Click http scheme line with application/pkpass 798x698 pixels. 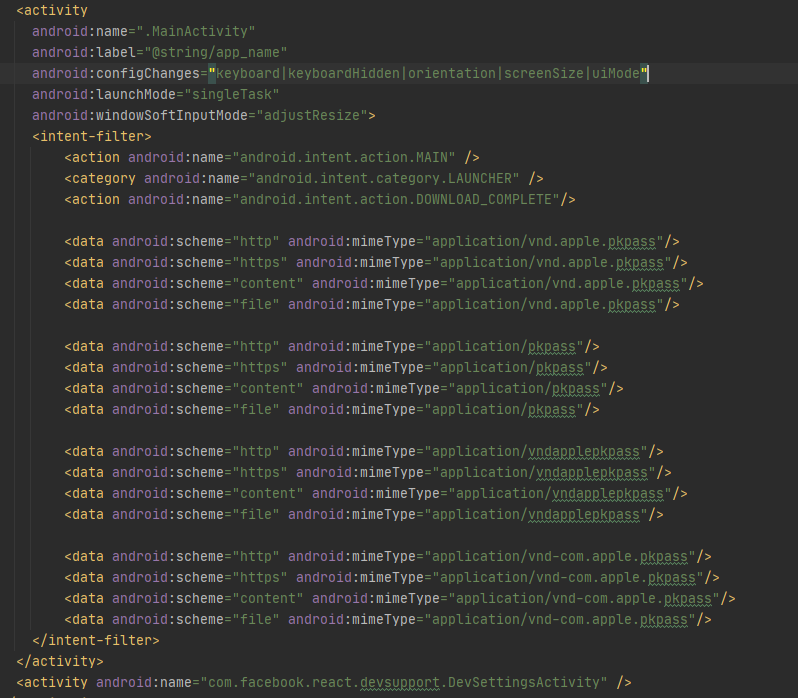[332, 346]
